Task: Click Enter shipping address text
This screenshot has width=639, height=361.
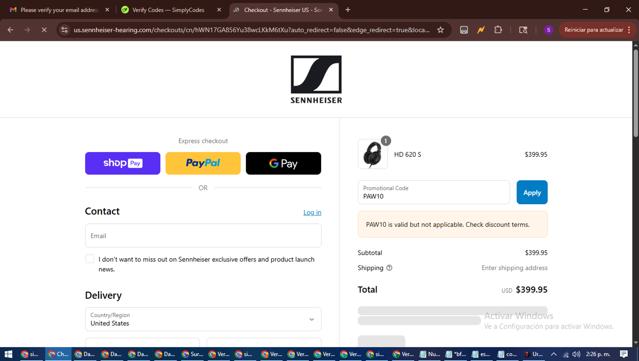Action: click(x=514, y=268)
